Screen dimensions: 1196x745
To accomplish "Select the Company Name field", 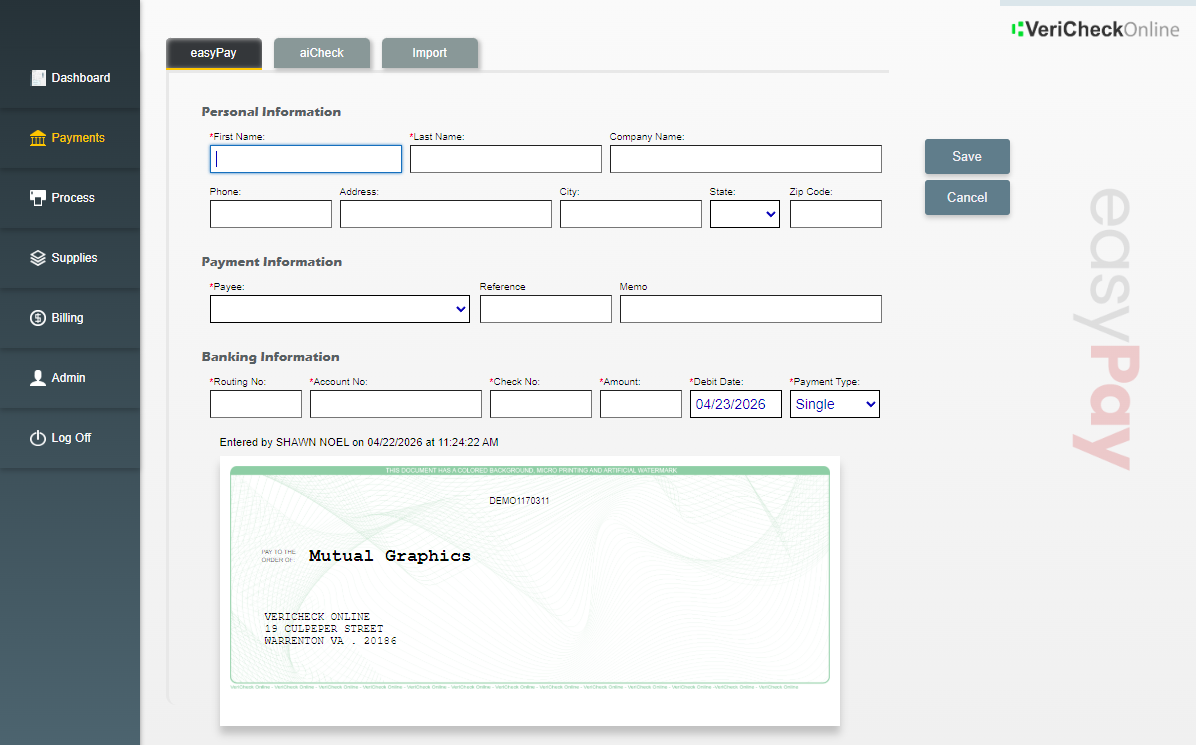I will point(746,159).
